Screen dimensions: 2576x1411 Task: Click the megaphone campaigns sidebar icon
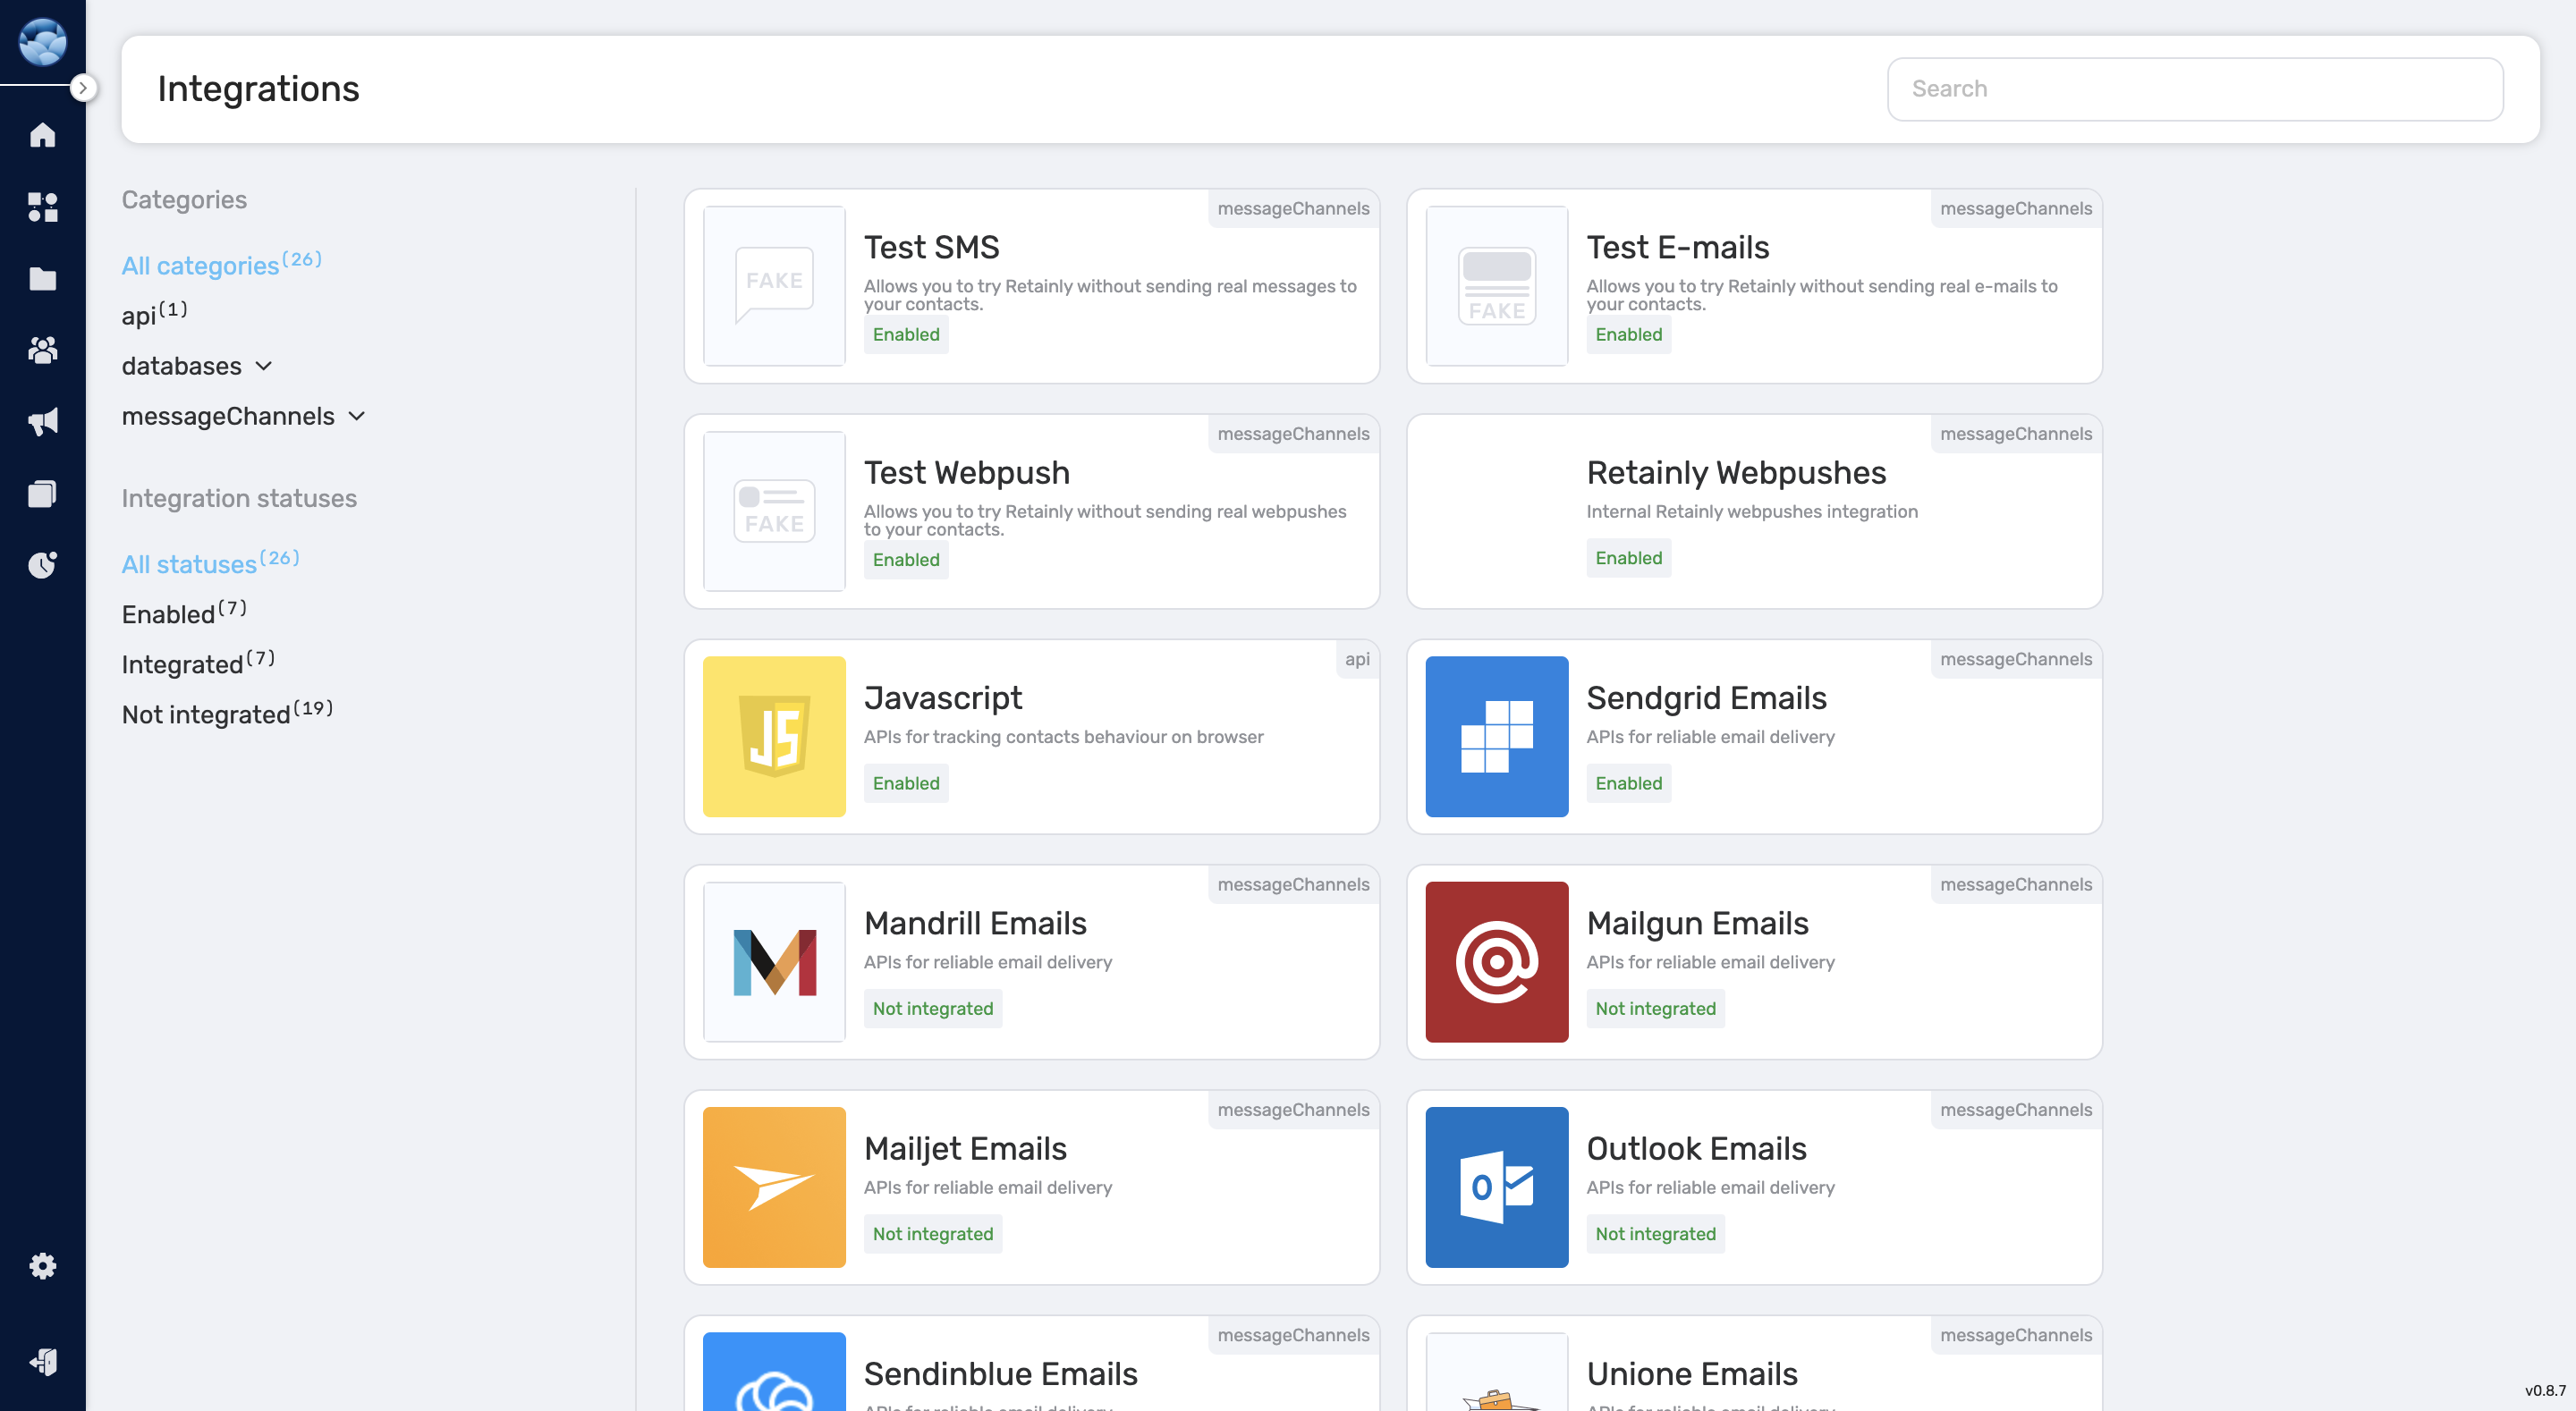42,422
